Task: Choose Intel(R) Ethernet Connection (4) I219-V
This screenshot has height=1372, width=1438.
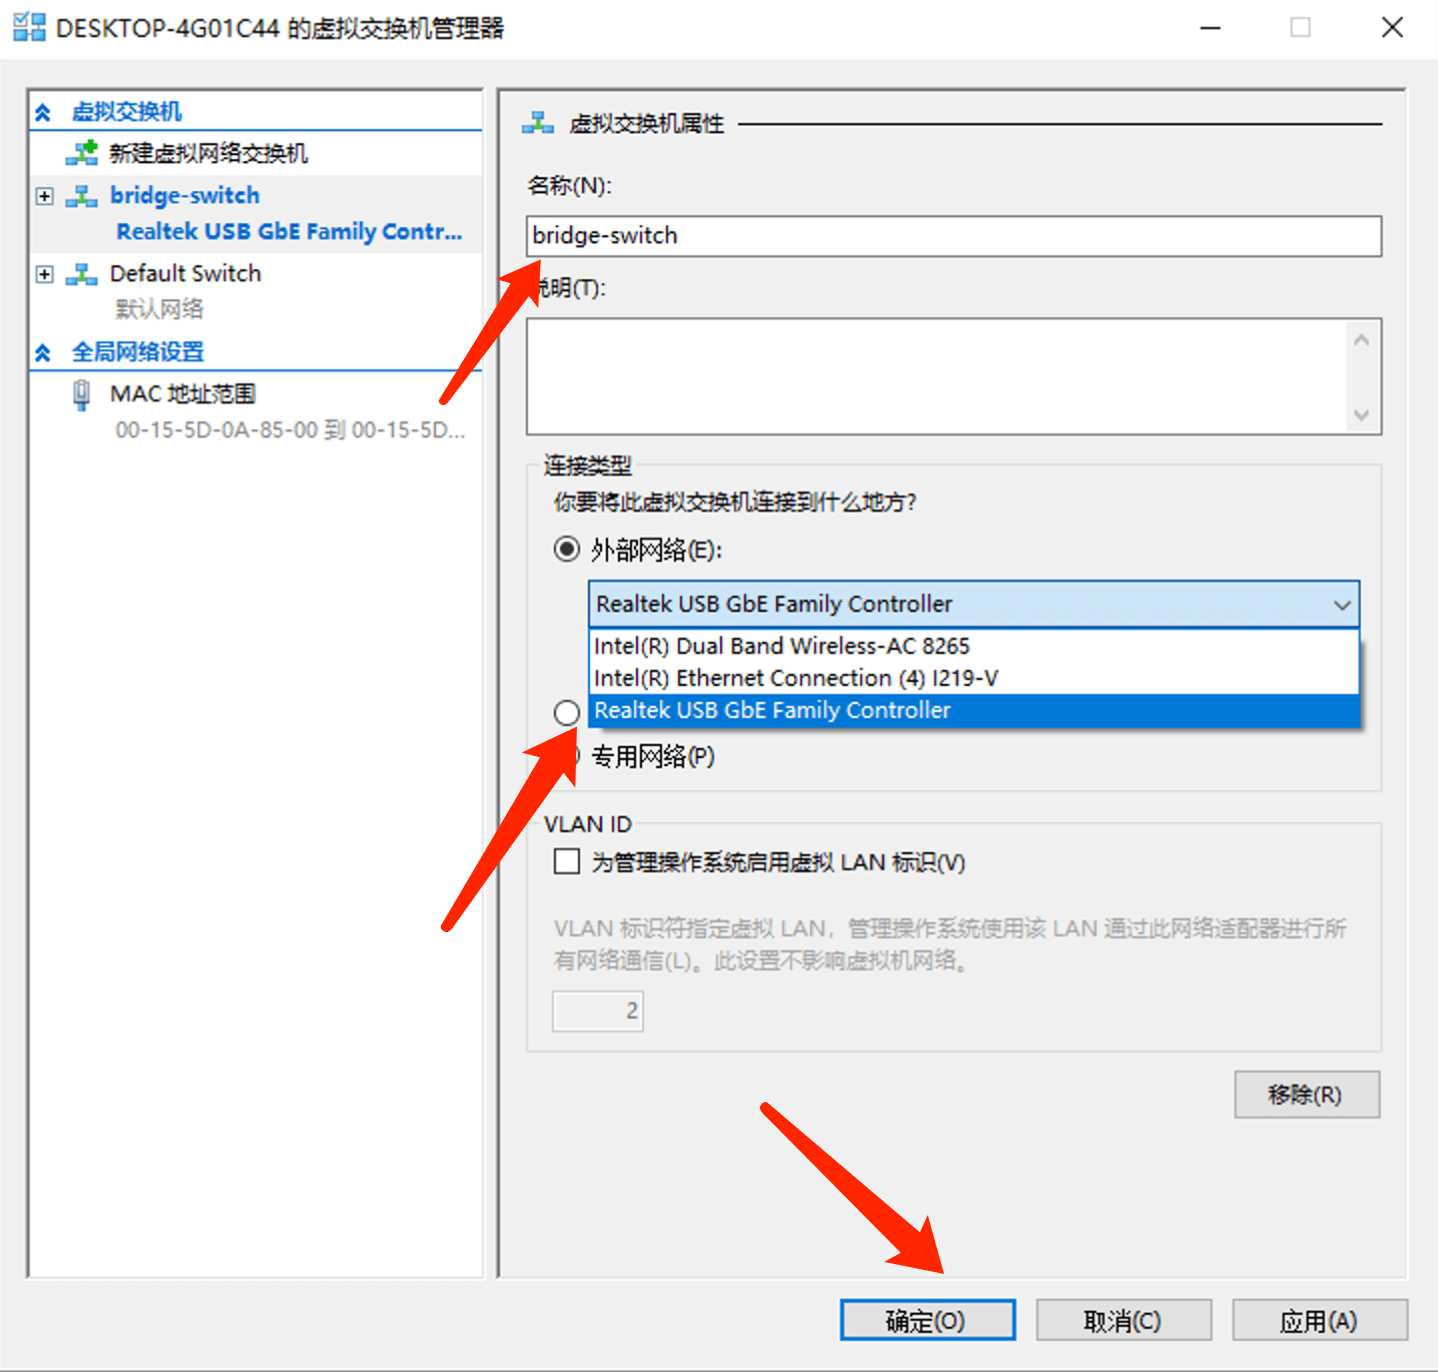Action: 974,678
